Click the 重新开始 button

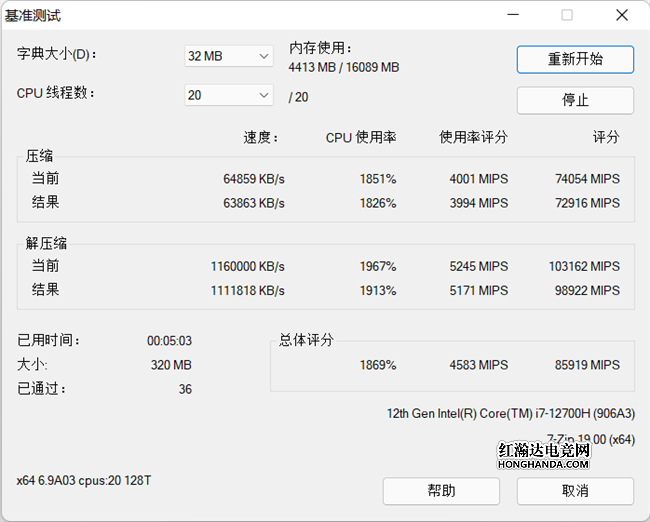[x=575, y=59]
